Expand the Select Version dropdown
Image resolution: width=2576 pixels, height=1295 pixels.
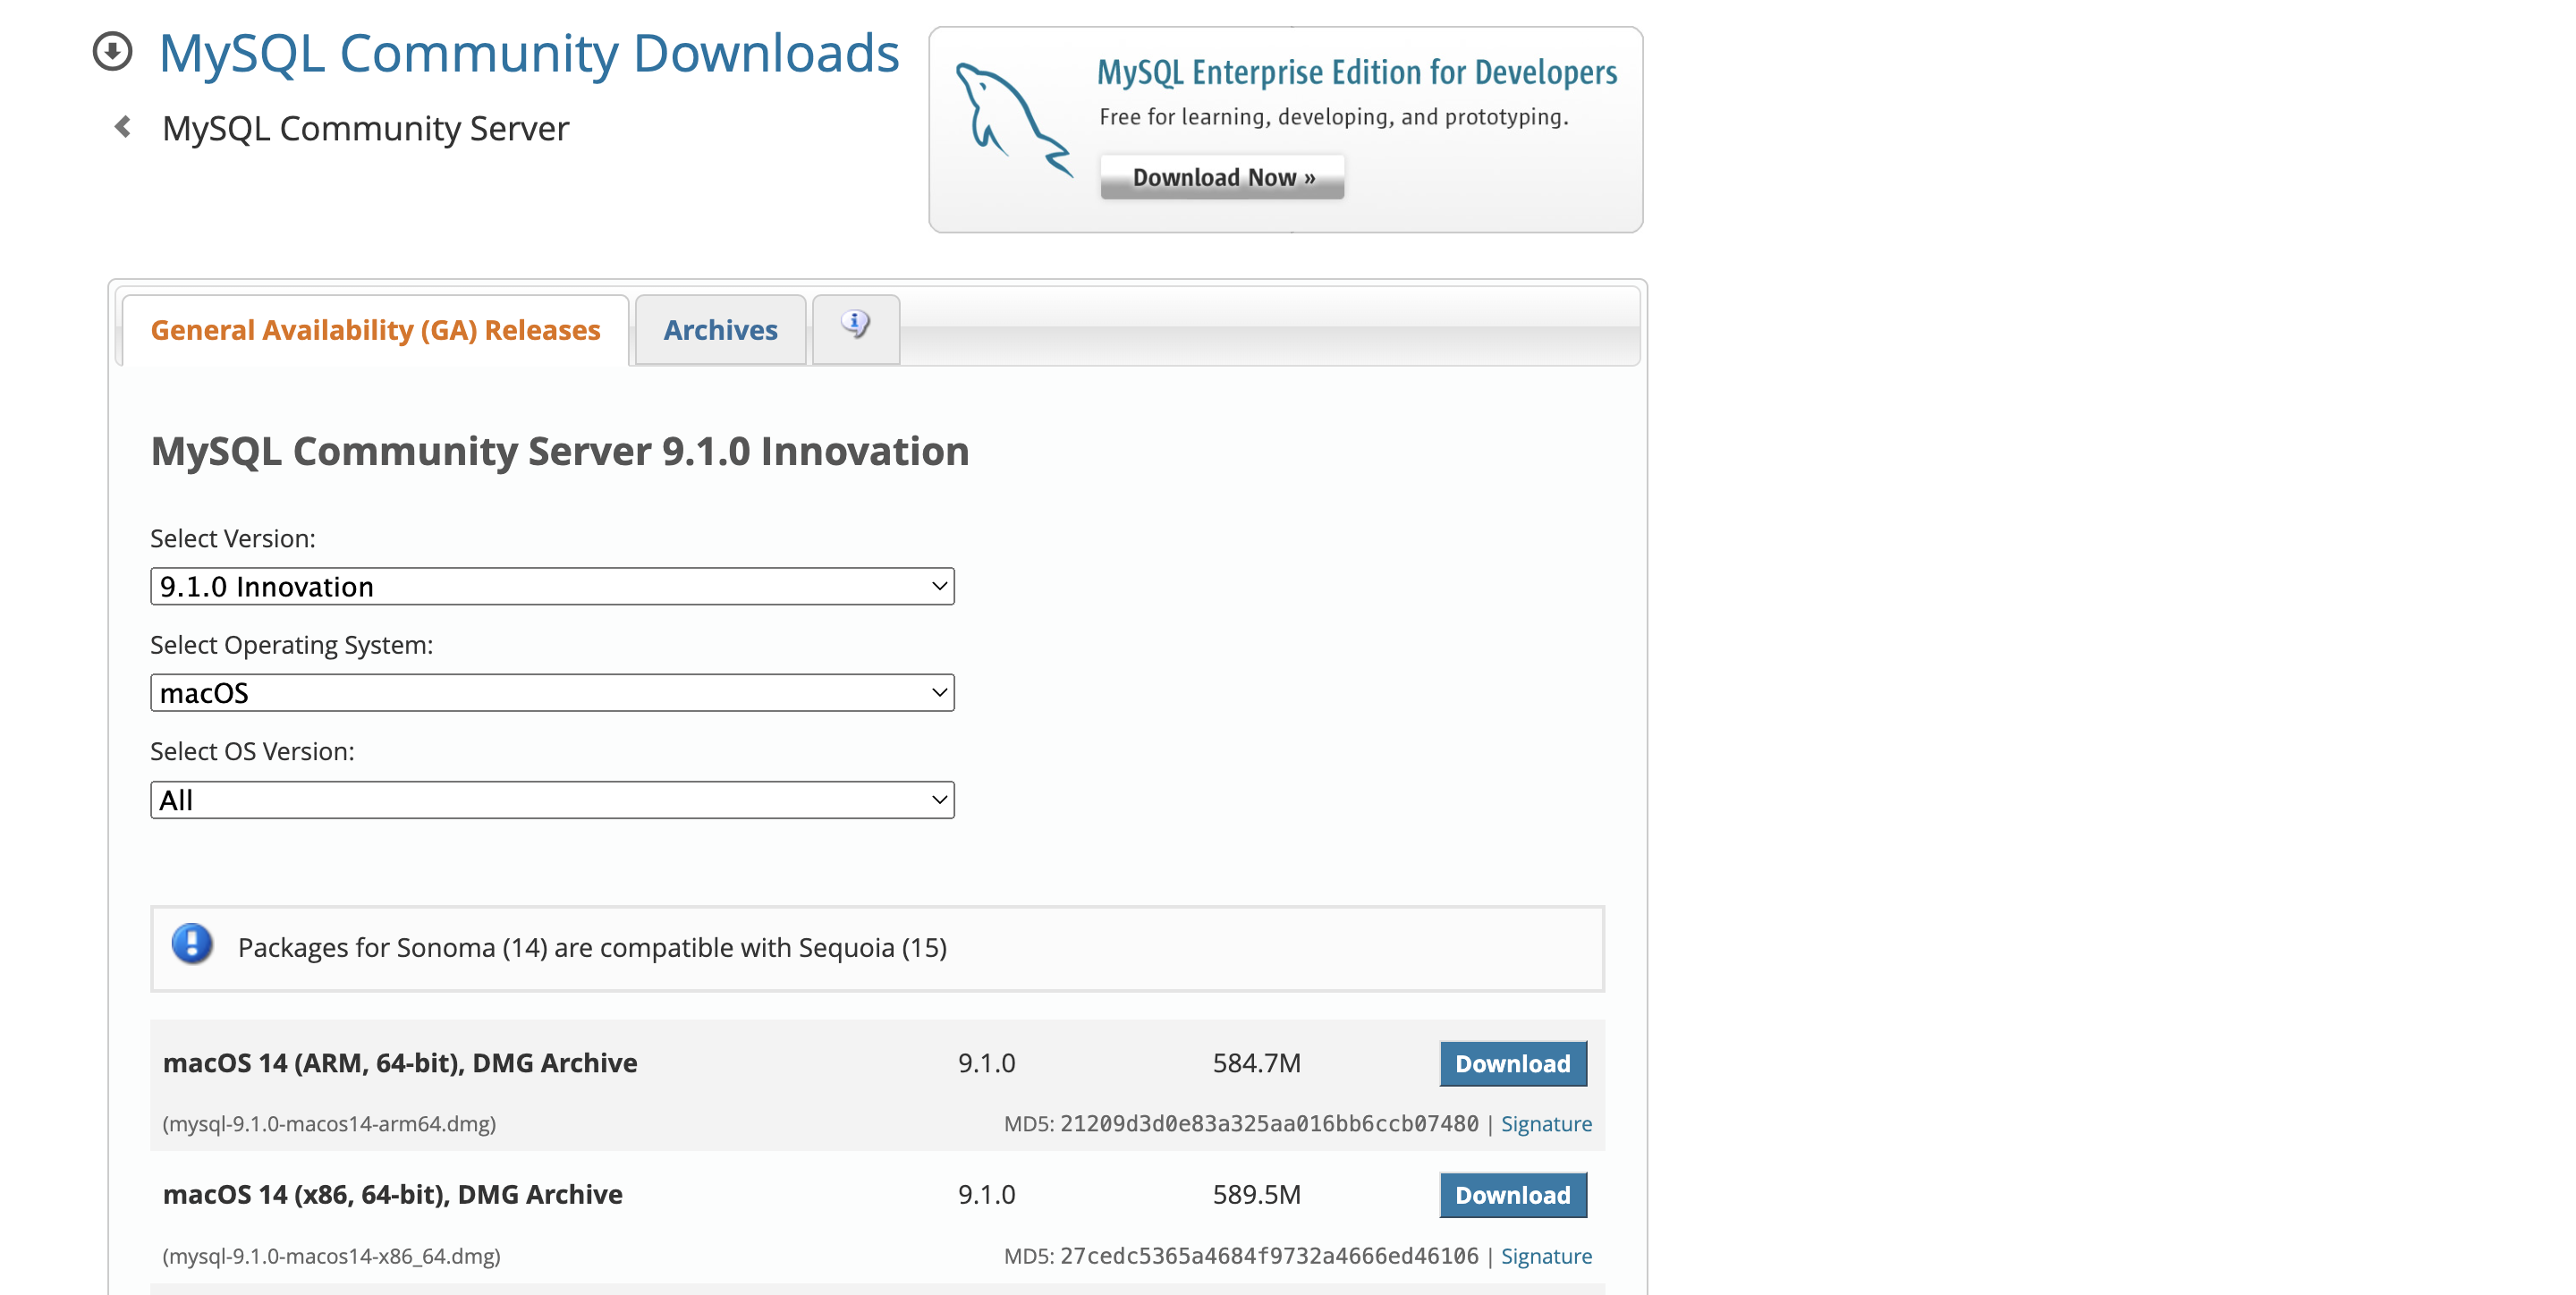pyautogui.click(x=552, y=586)
